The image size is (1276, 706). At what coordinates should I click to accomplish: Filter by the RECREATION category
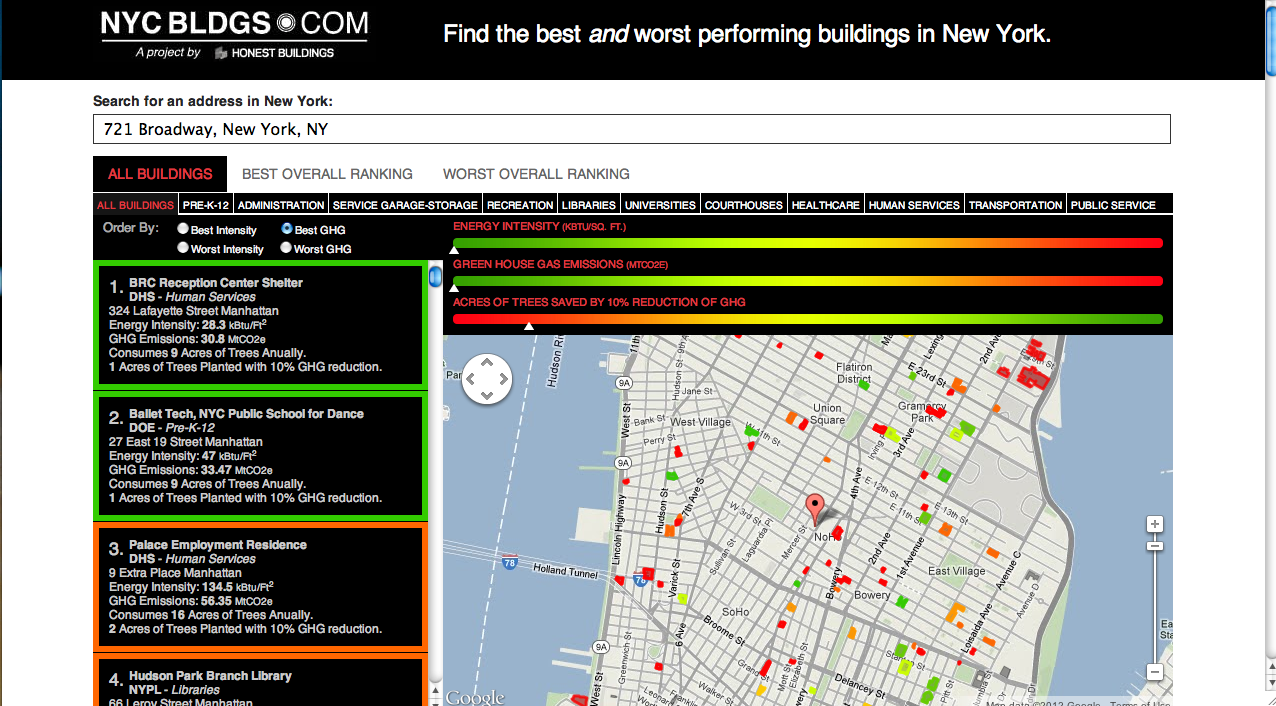click(520, 205)
